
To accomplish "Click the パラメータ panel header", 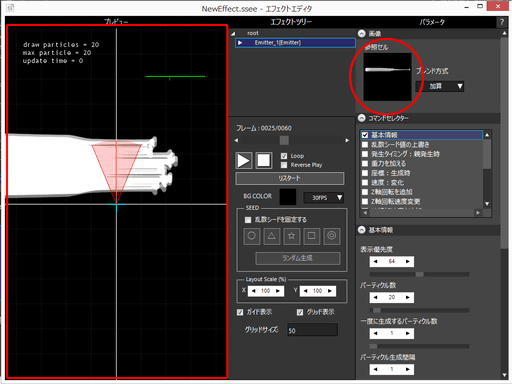I will click(x=432, y=22).
